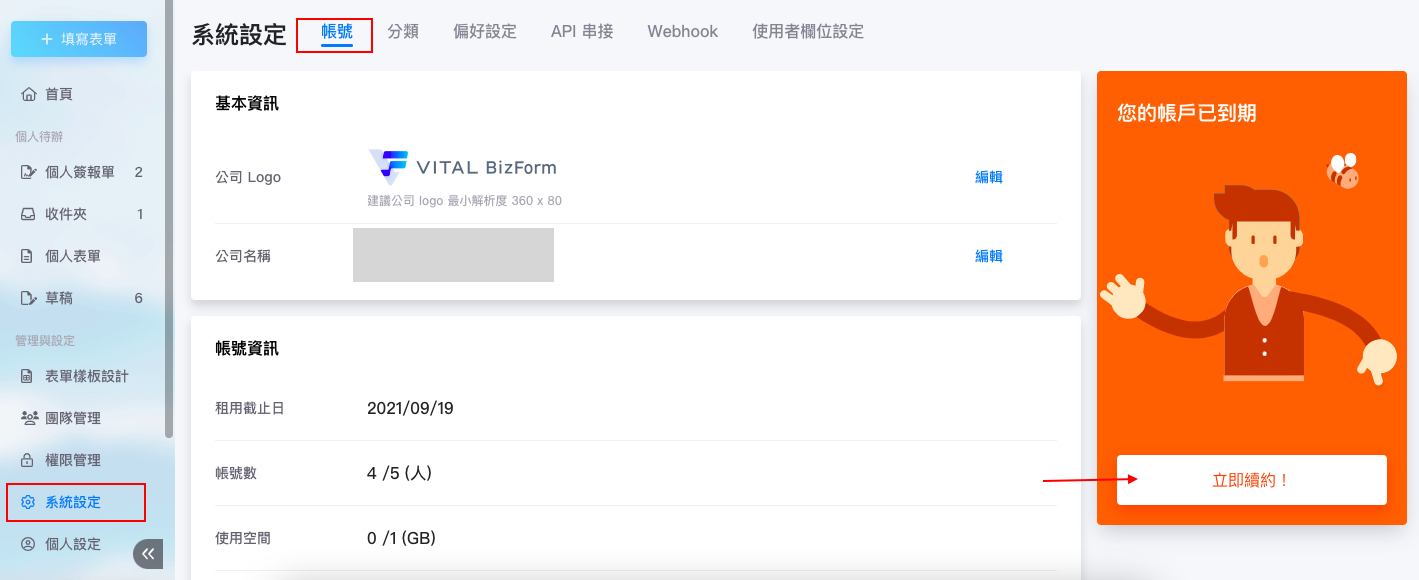Click the 個人簽報單 sidebar icon
The image size is (1419, 580).
29,172
